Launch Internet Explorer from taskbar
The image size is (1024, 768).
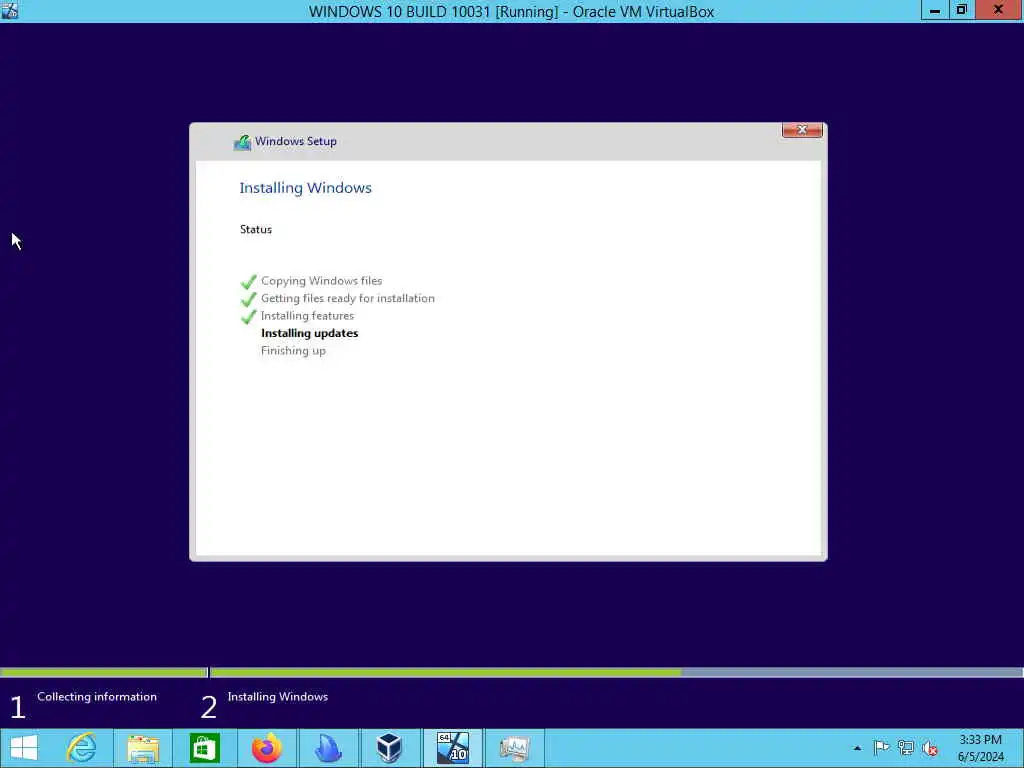[x=82, y=748]
